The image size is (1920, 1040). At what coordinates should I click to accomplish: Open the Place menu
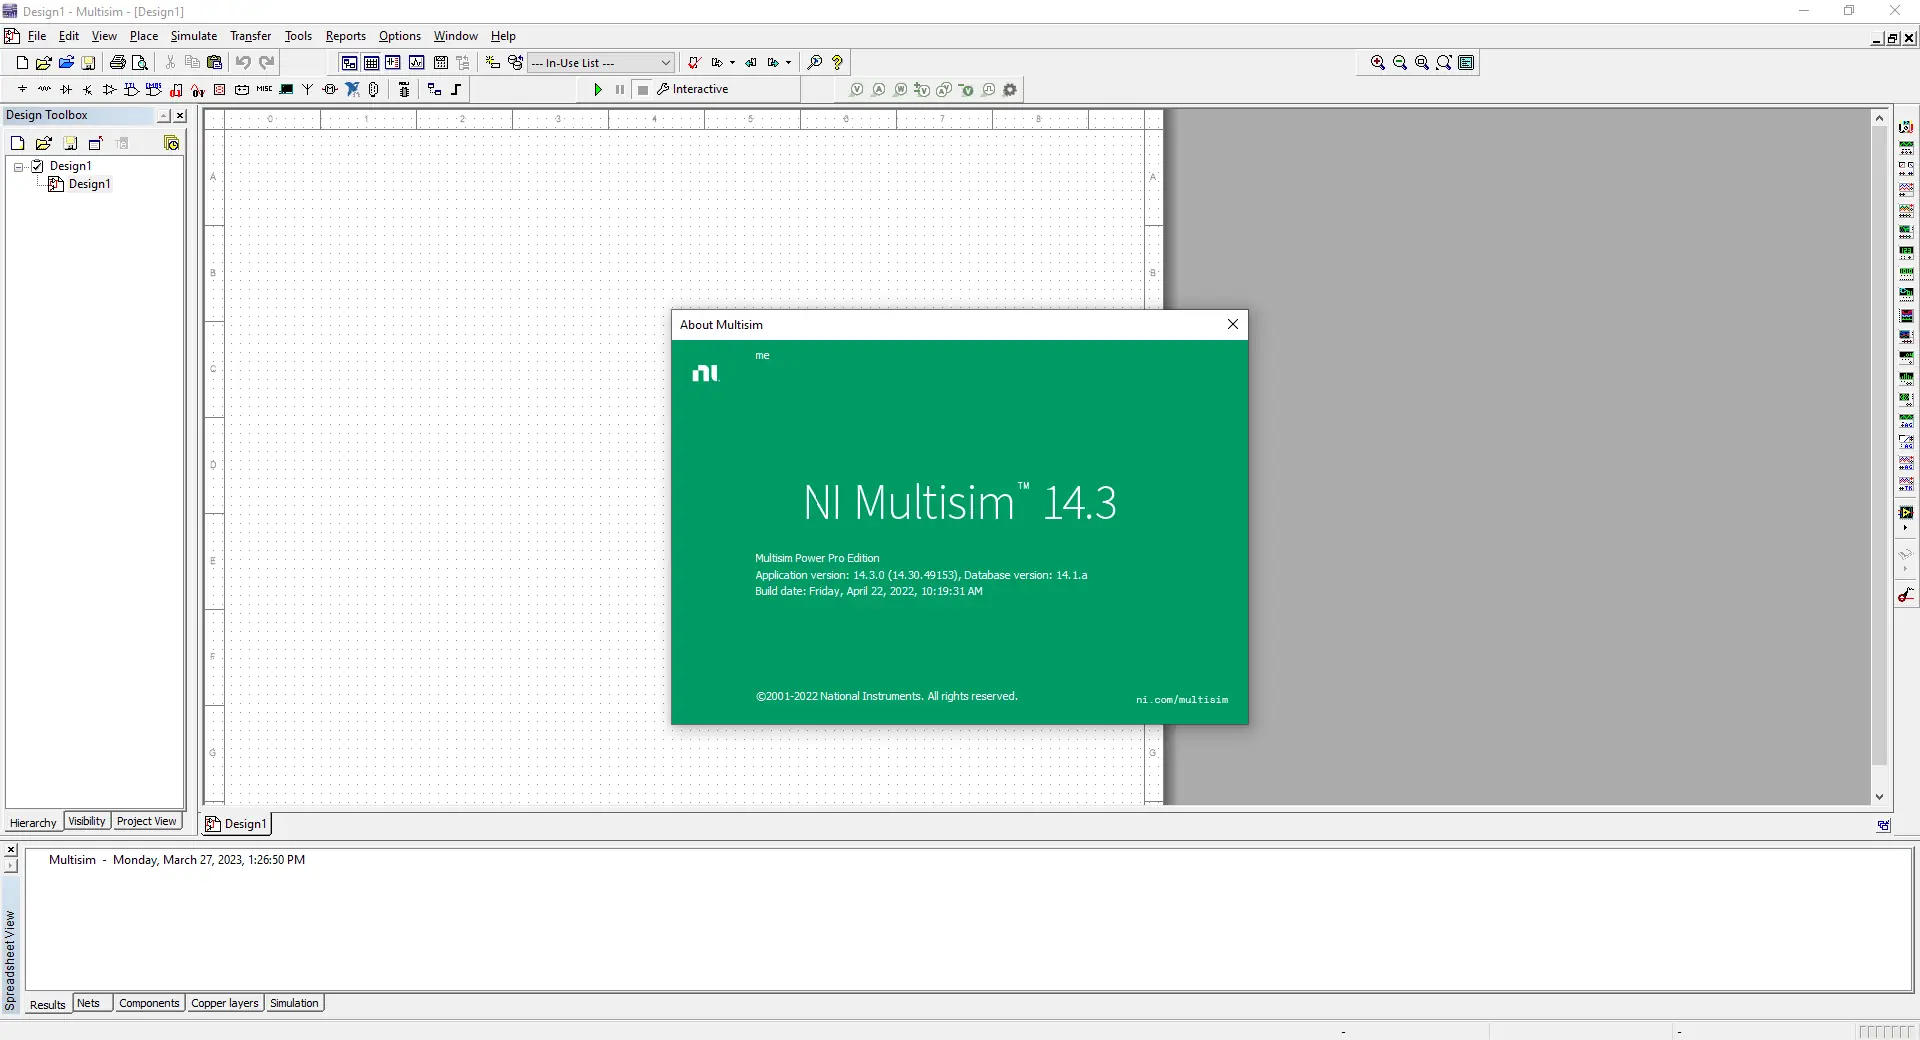pos(144,36)
